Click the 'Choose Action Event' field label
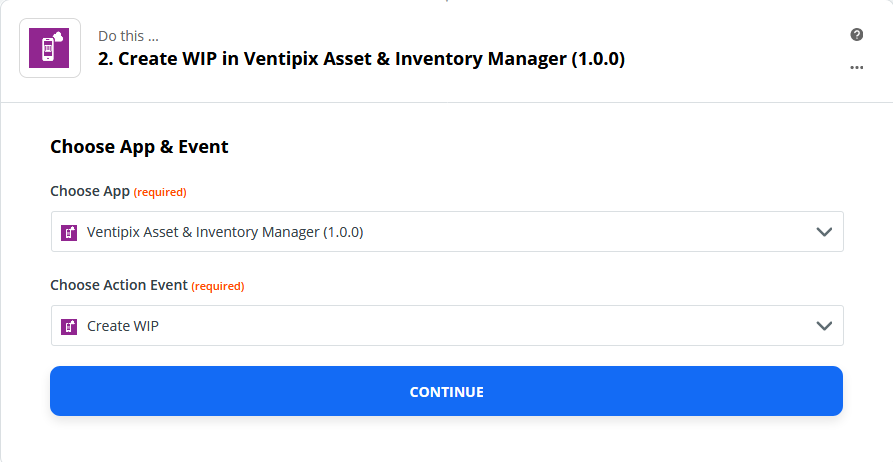The width and height of the screenshot is (893, 462). [118, 285]
